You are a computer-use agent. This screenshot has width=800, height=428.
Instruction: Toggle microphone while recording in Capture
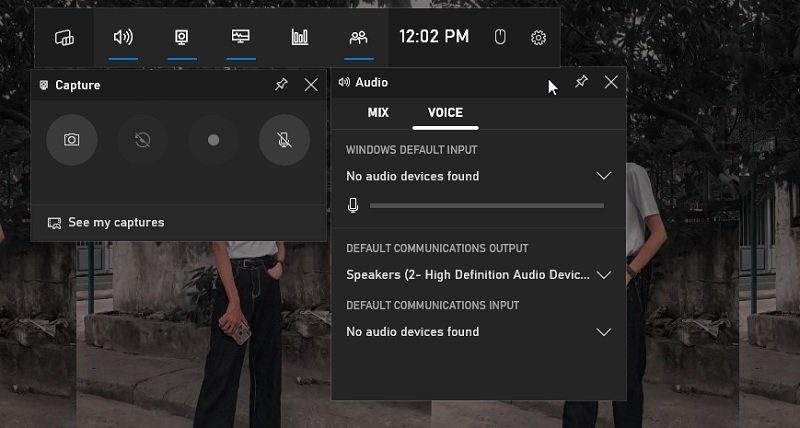(284, 140)
